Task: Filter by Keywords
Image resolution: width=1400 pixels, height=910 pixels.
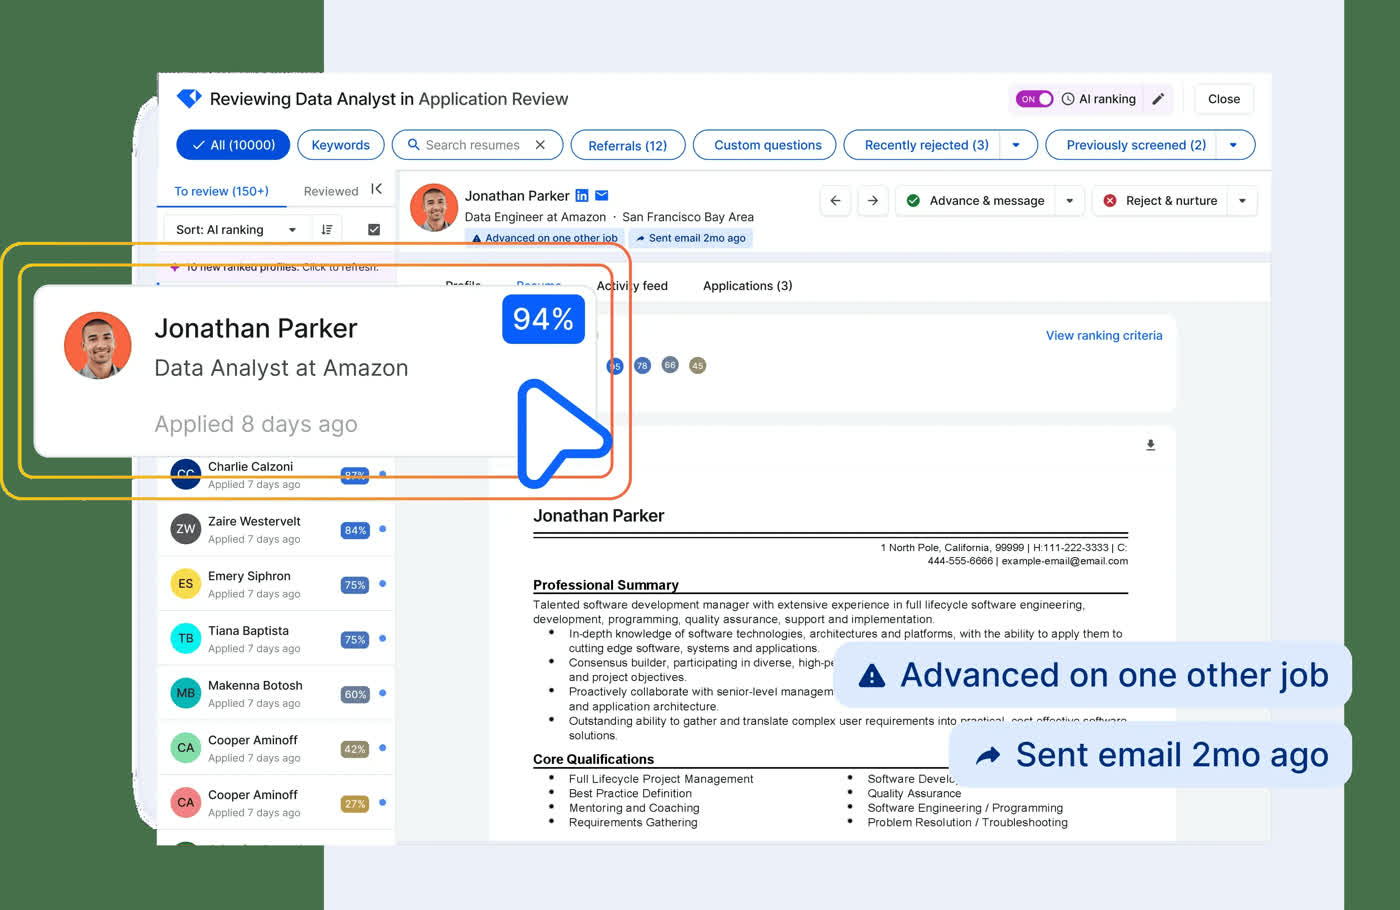Action: point(341,145)
